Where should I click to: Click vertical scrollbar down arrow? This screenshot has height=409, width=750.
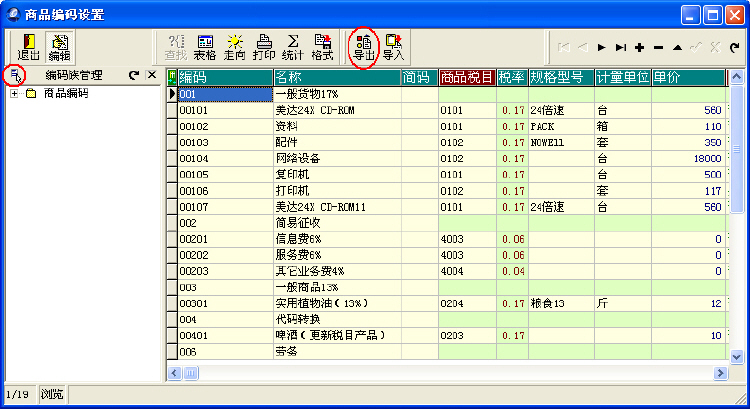[737, 356]
